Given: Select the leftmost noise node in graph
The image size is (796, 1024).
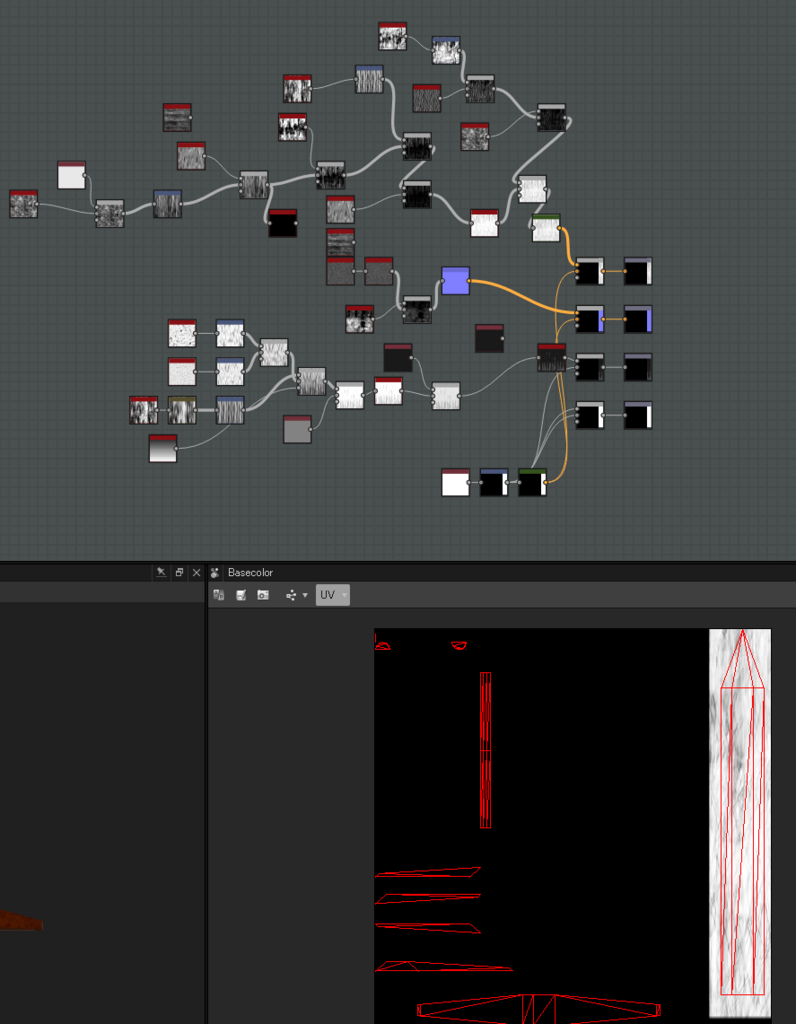Looking at the screenshot, I should point(24,204).
